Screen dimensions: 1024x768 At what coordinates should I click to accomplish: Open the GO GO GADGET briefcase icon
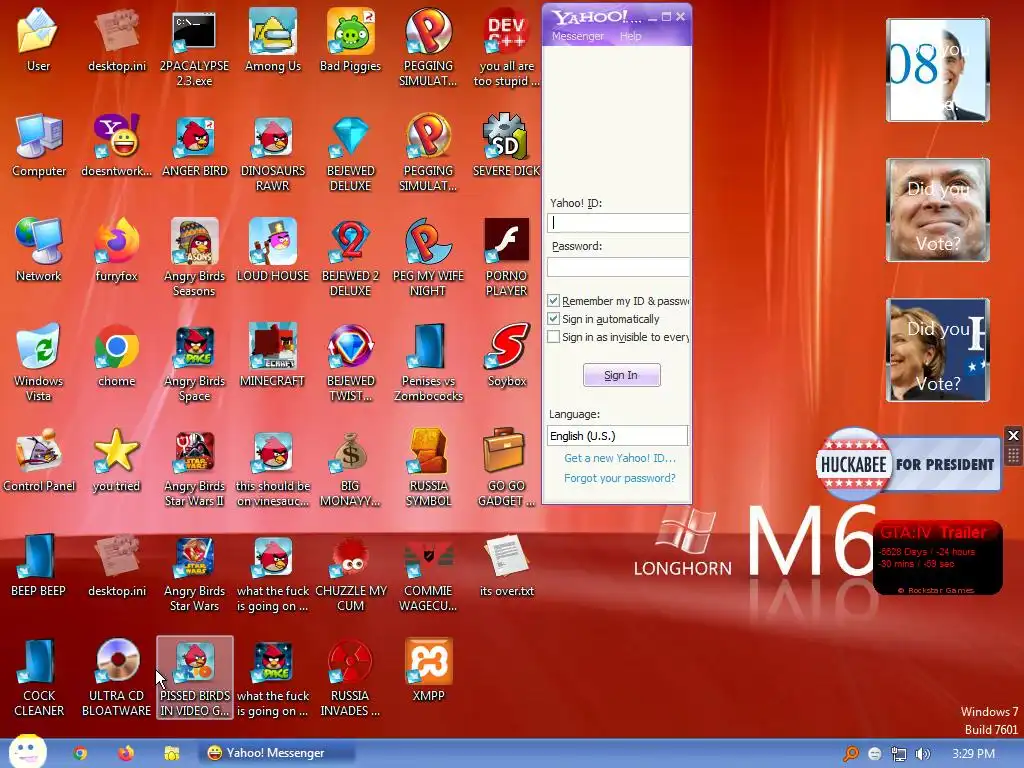click(x=506, y=467)
